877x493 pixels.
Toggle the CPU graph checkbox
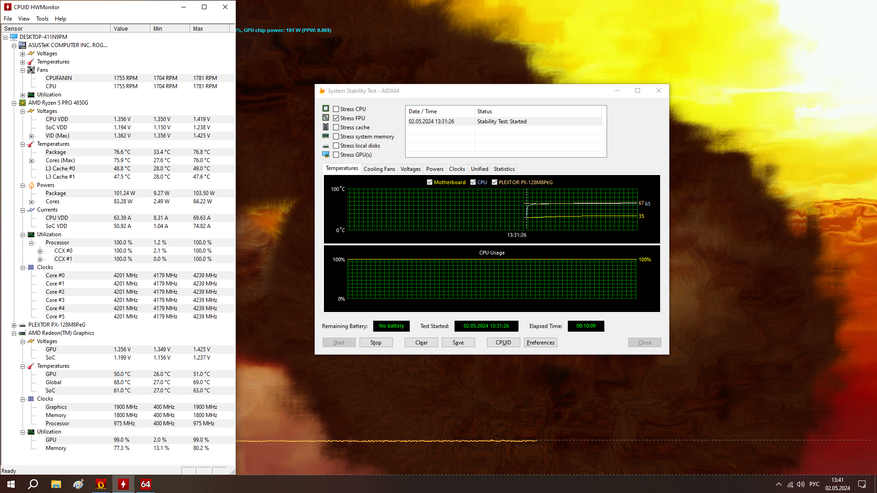tap(473, 182)
